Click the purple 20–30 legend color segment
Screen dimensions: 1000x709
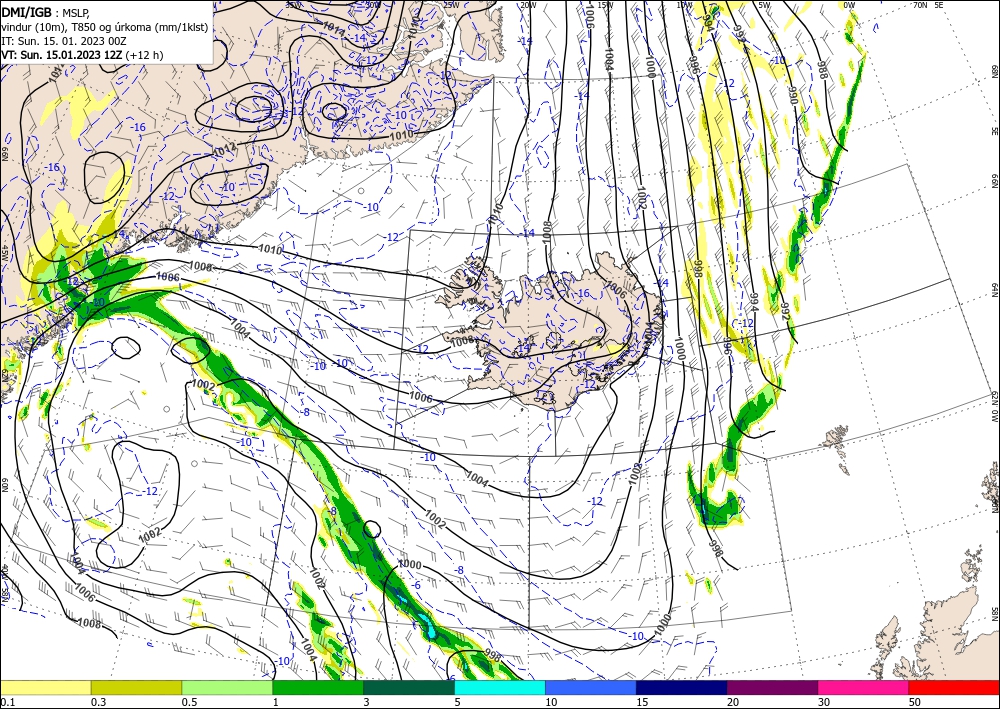click(772, 687)
